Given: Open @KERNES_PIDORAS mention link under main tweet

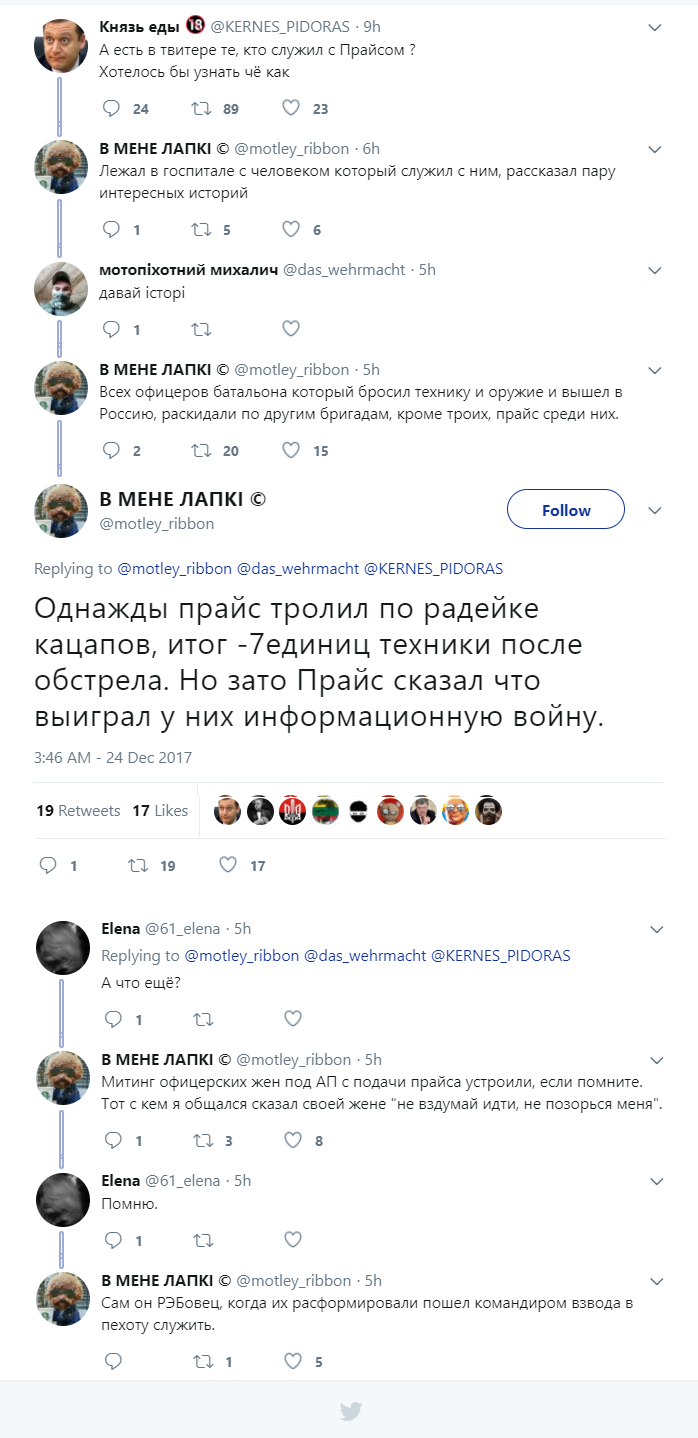Looking at the screenshot, I should point(433,569).
